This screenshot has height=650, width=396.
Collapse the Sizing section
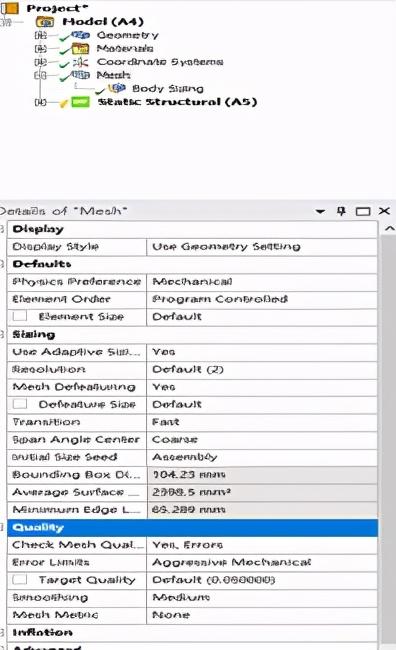[2, 335]
